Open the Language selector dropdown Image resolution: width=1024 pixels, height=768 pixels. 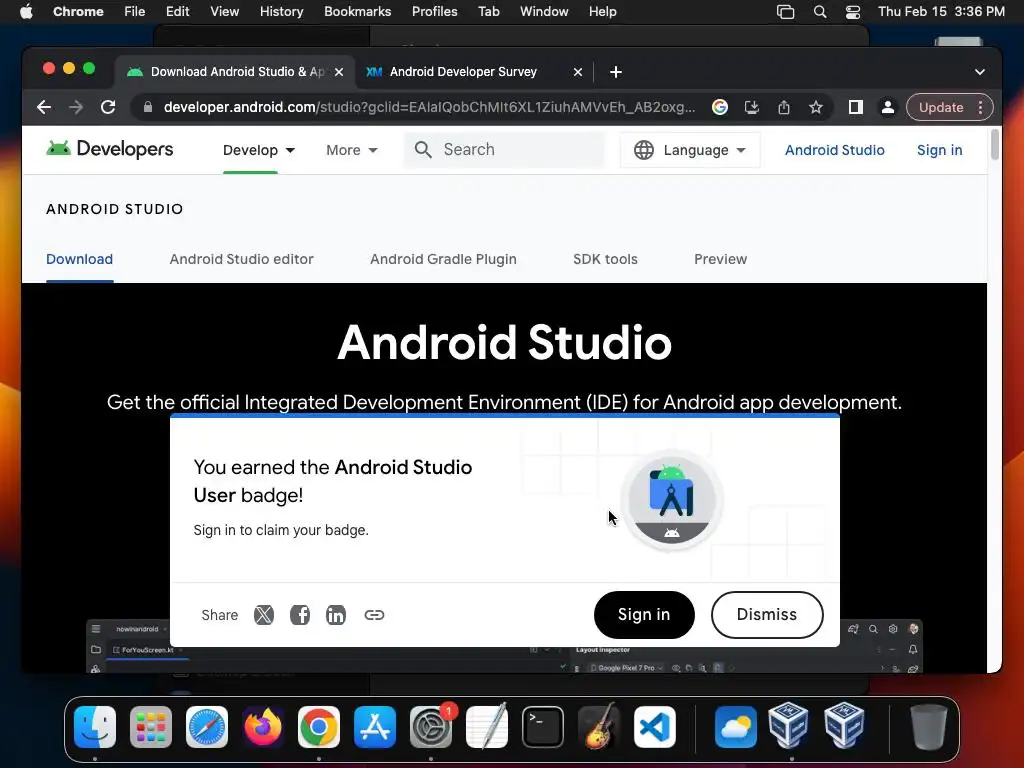tap(690, 150)
